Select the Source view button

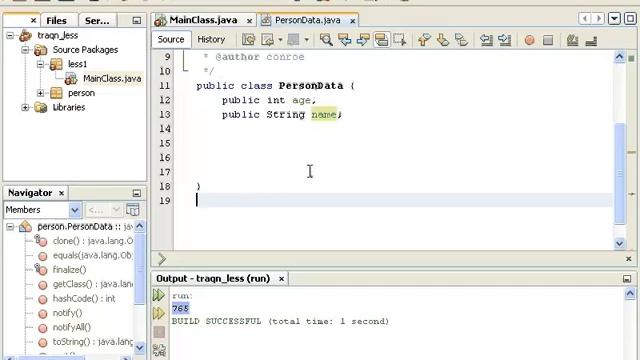(x=171, y=40)
